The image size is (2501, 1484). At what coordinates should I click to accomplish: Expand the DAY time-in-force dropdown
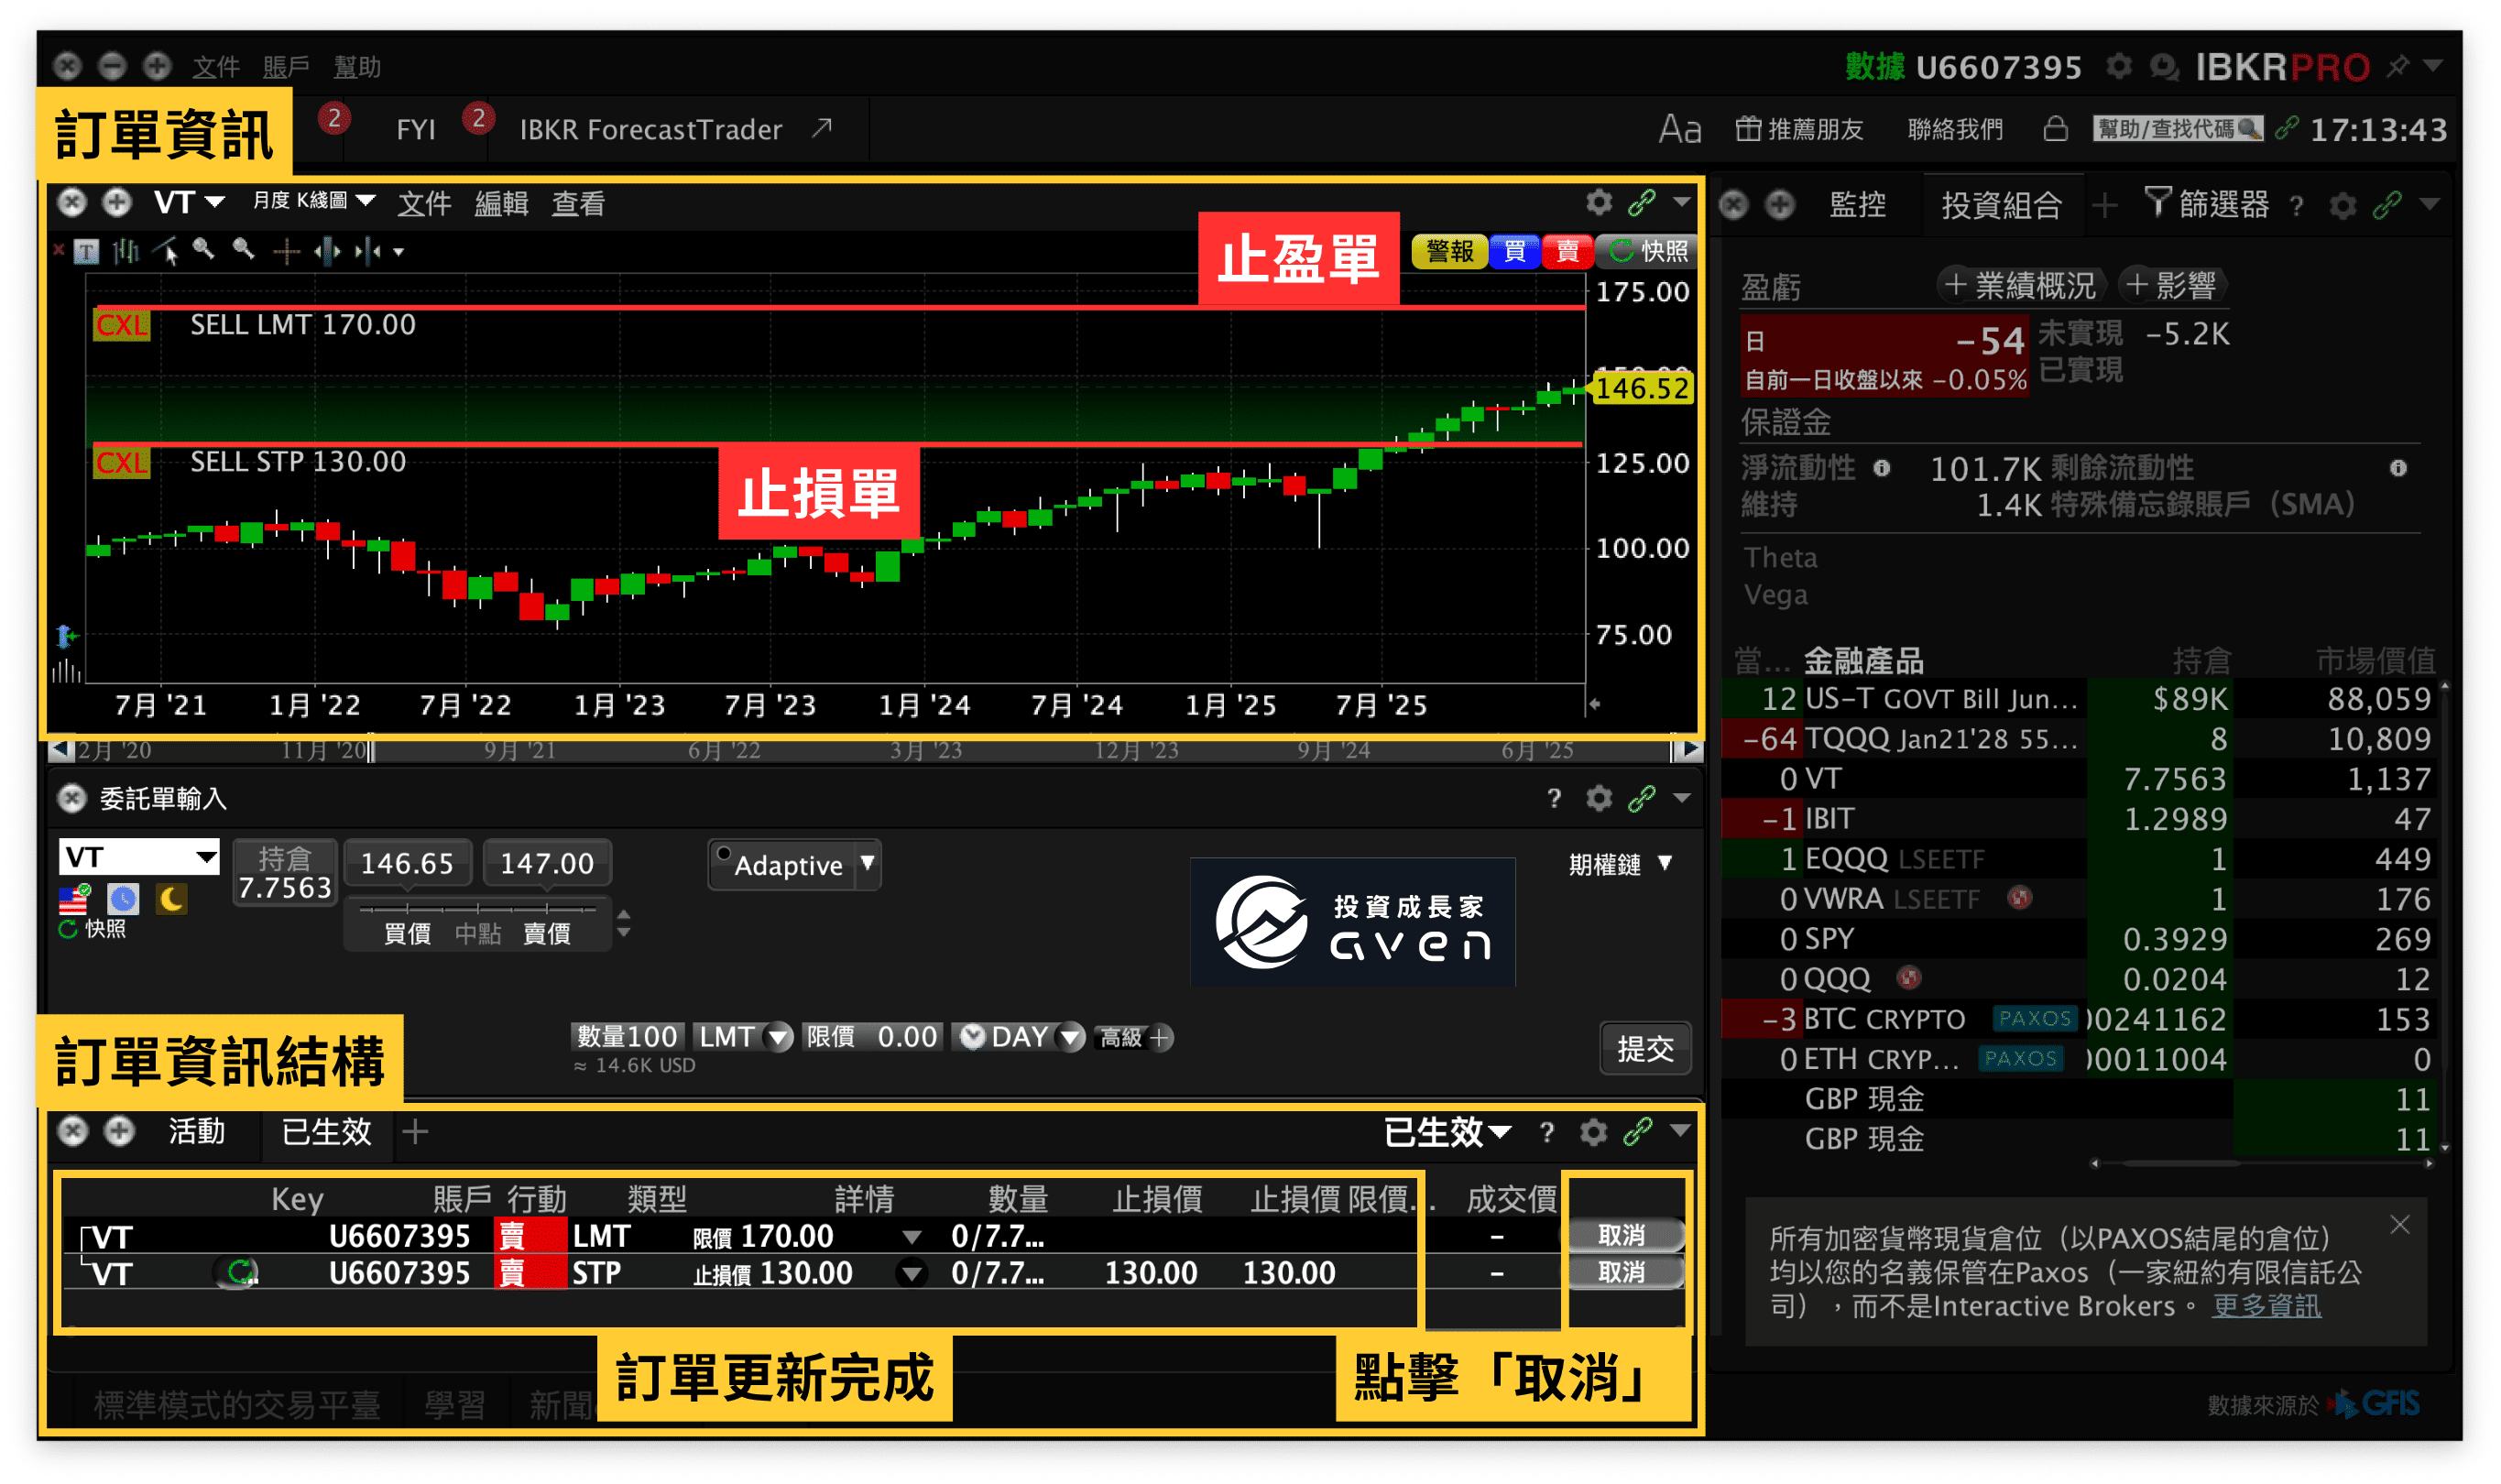(1071, 1037)
